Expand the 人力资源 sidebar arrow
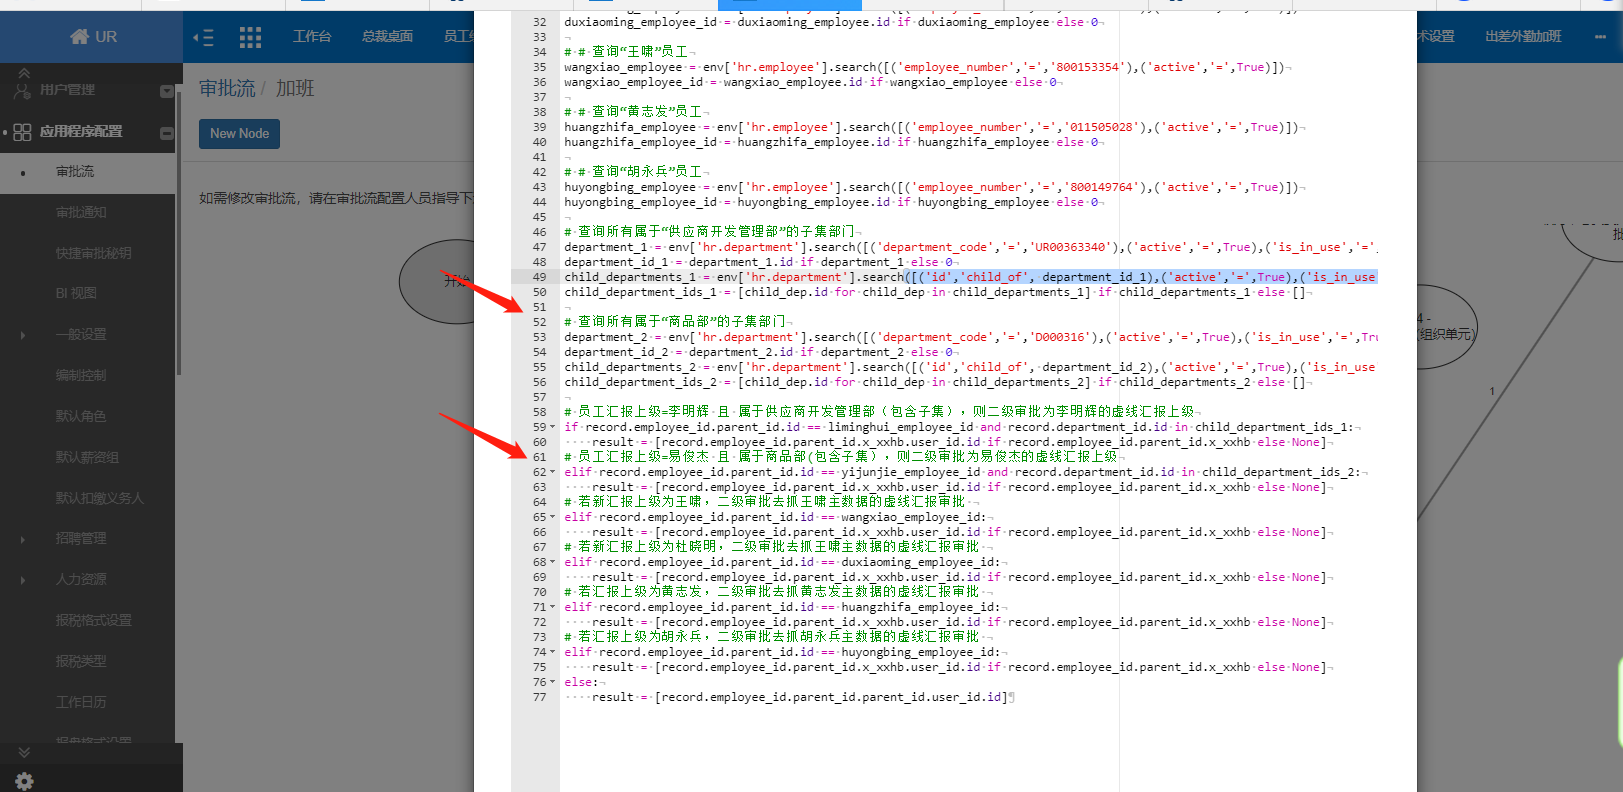Viewport: 1623px width, 792px height. click(23, 580)
